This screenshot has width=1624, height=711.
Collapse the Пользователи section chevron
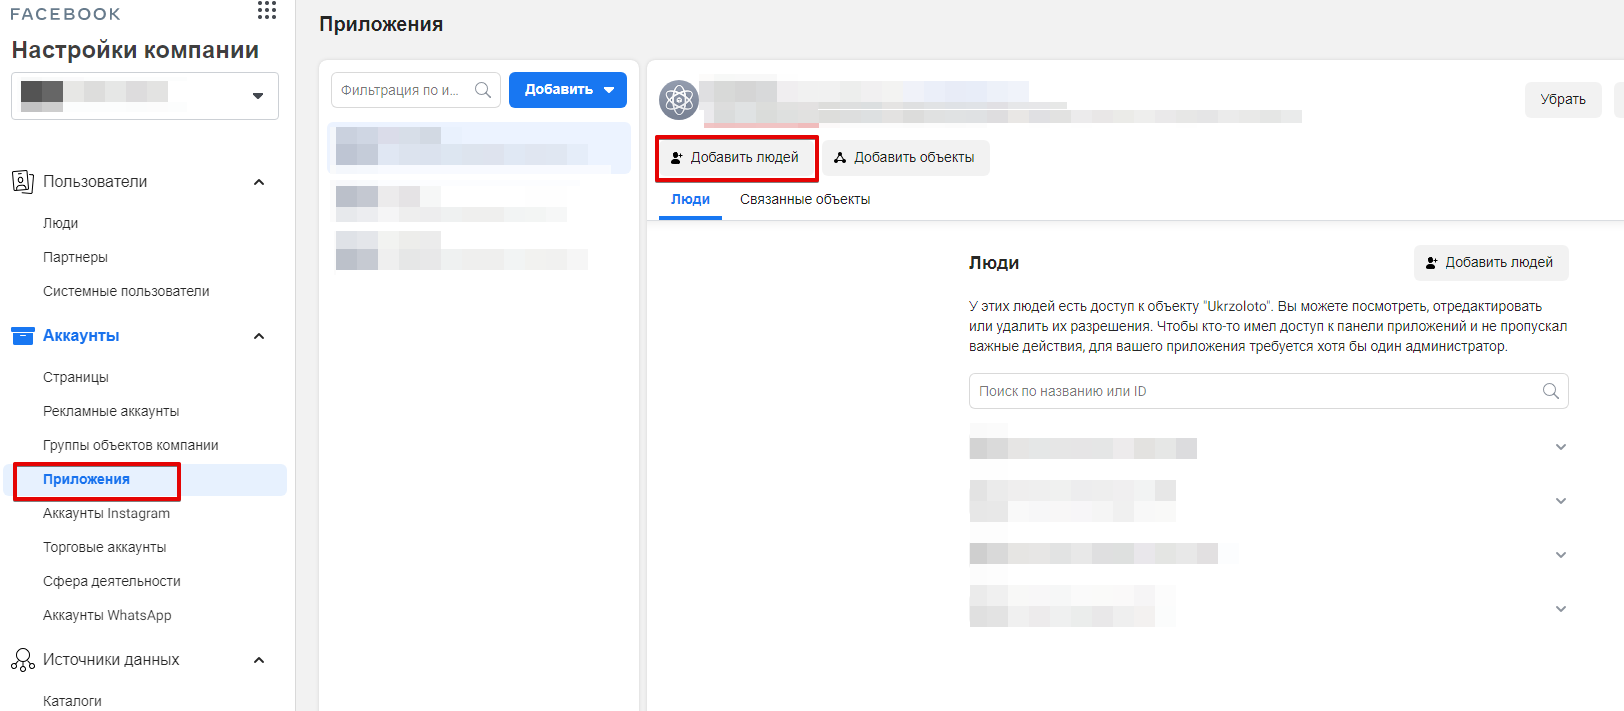(x=259, y=182)
